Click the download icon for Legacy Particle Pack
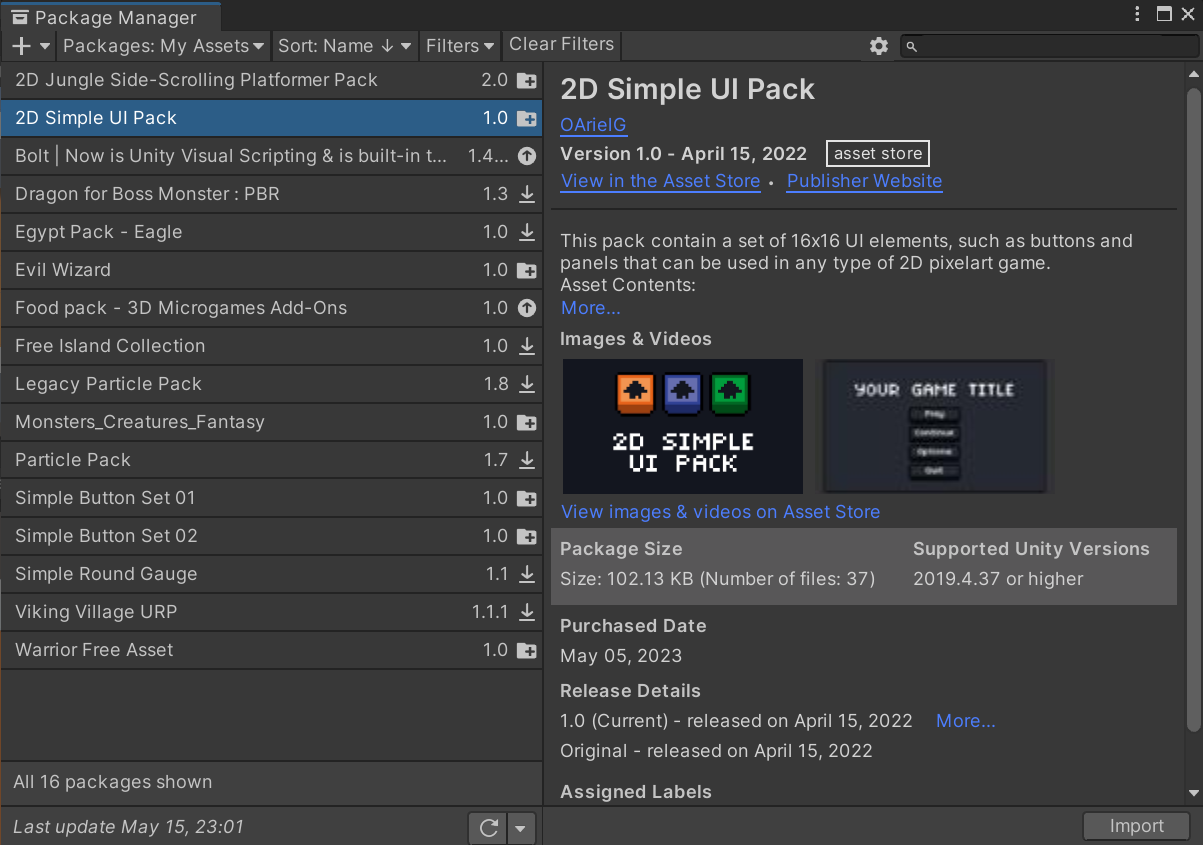 tap(527, 384)
